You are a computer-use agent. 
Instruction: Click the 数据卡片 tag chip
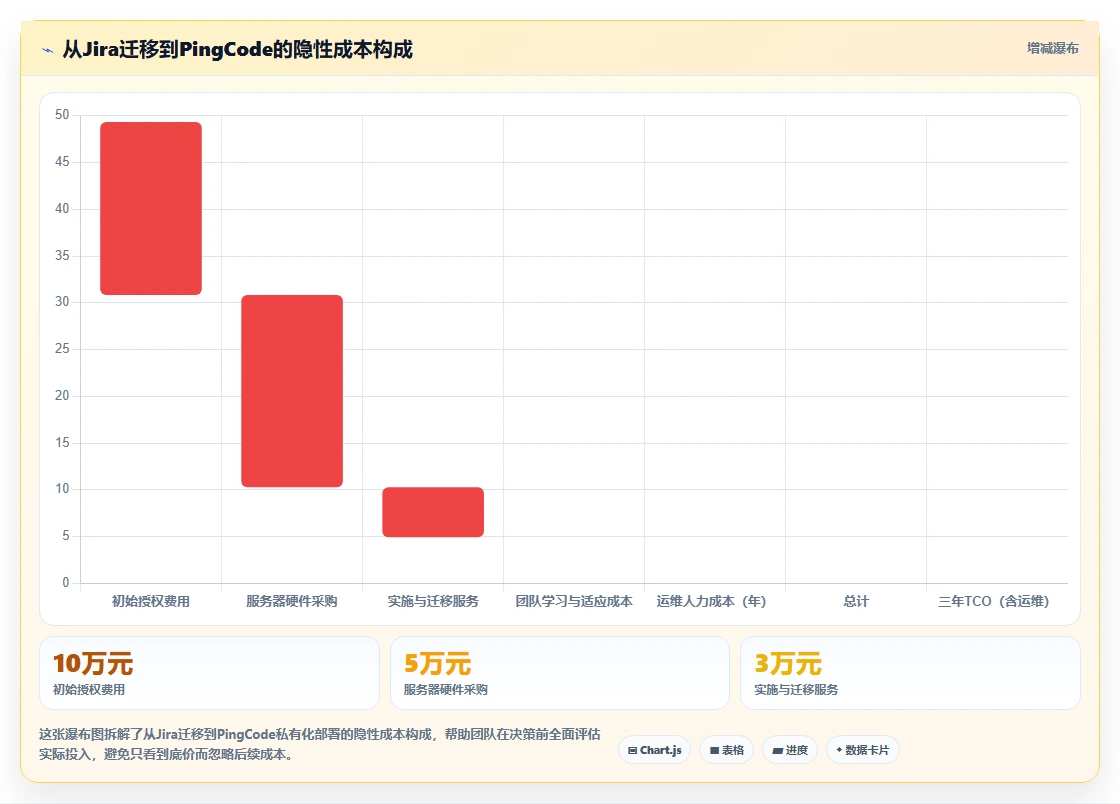(x=863, y=750)
